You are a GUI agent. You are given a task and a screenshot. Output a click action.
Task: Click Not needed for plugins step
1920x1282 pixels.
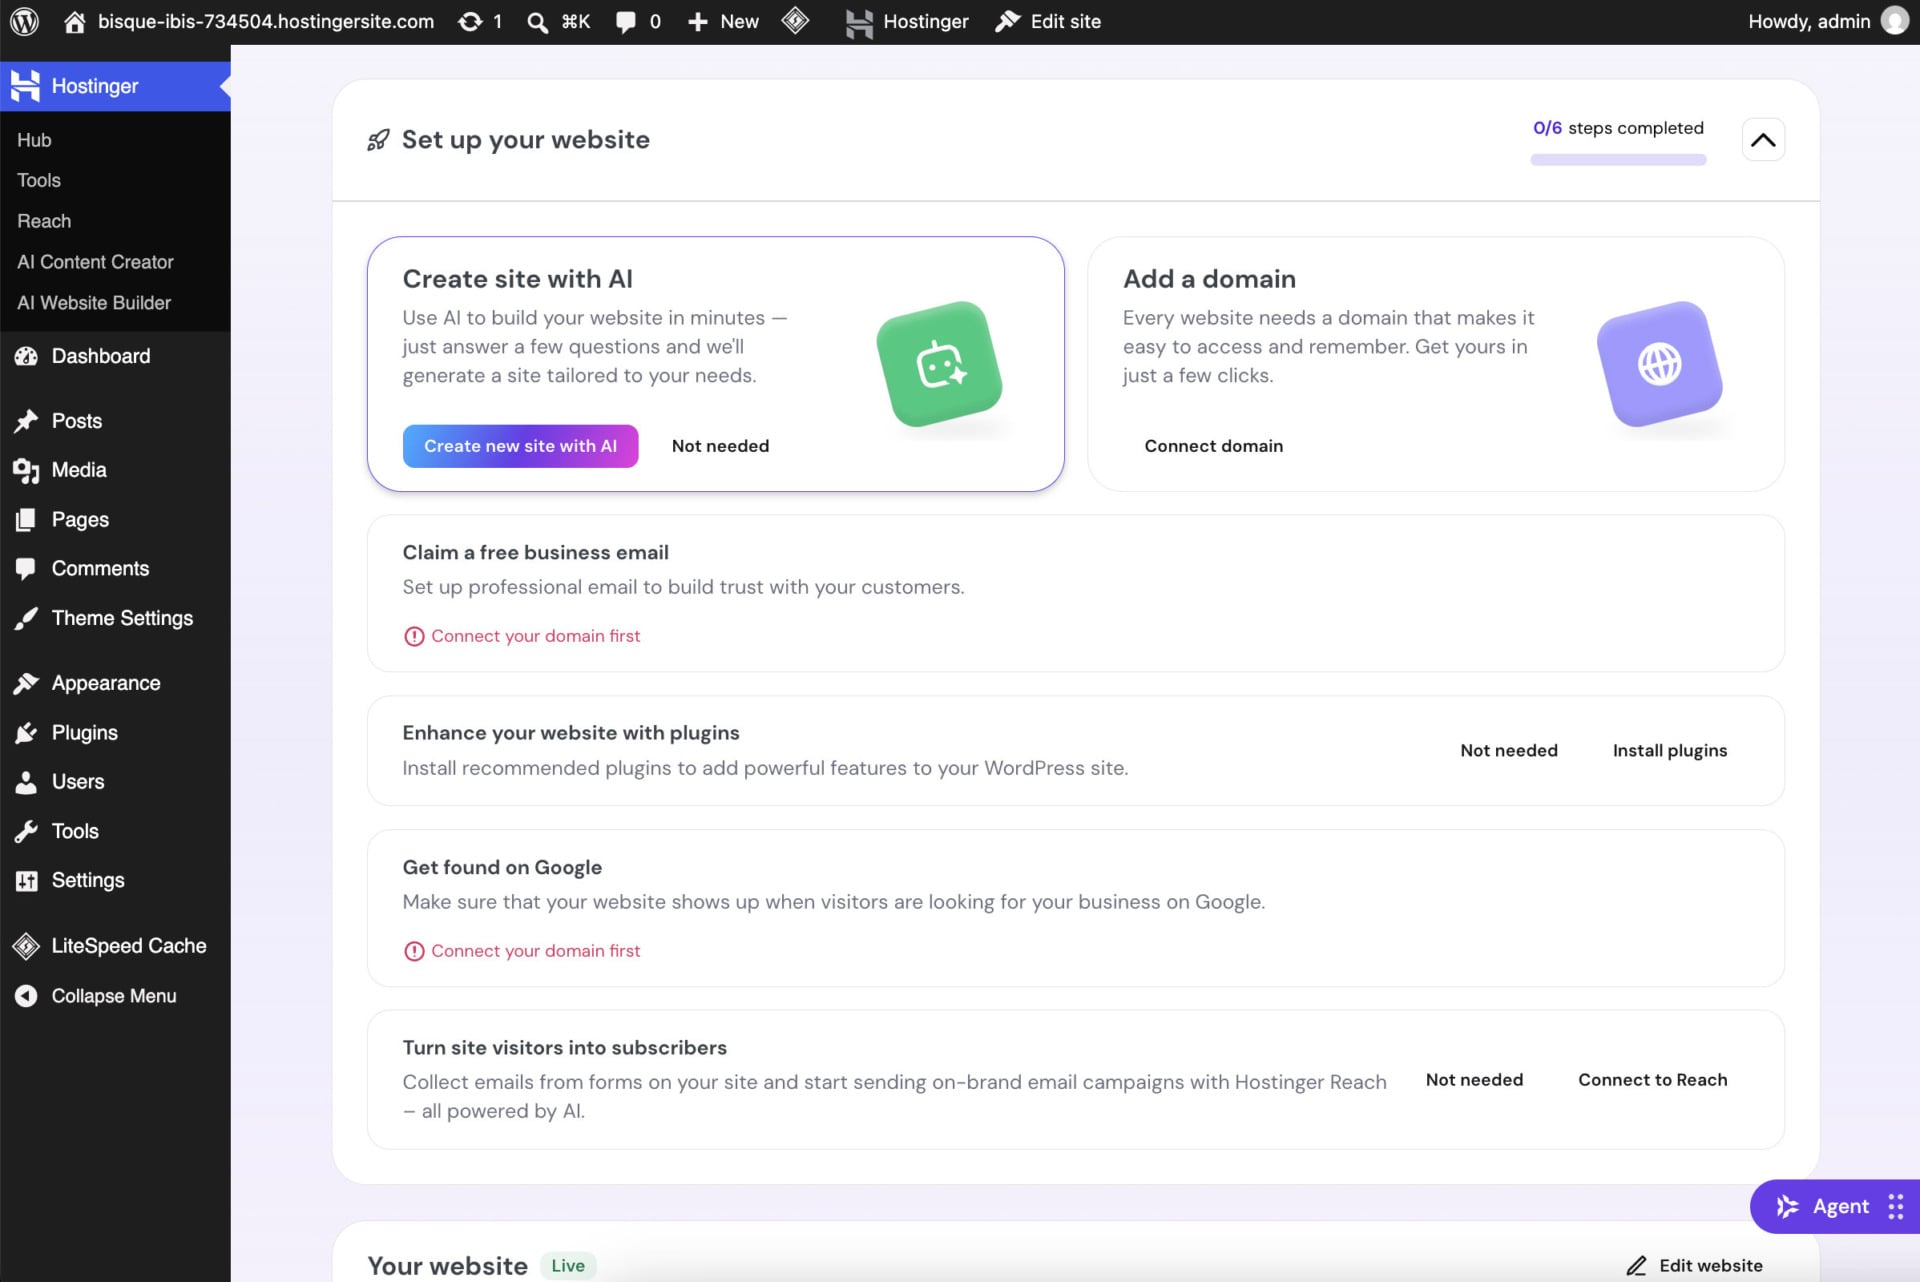click(1508, 751)
